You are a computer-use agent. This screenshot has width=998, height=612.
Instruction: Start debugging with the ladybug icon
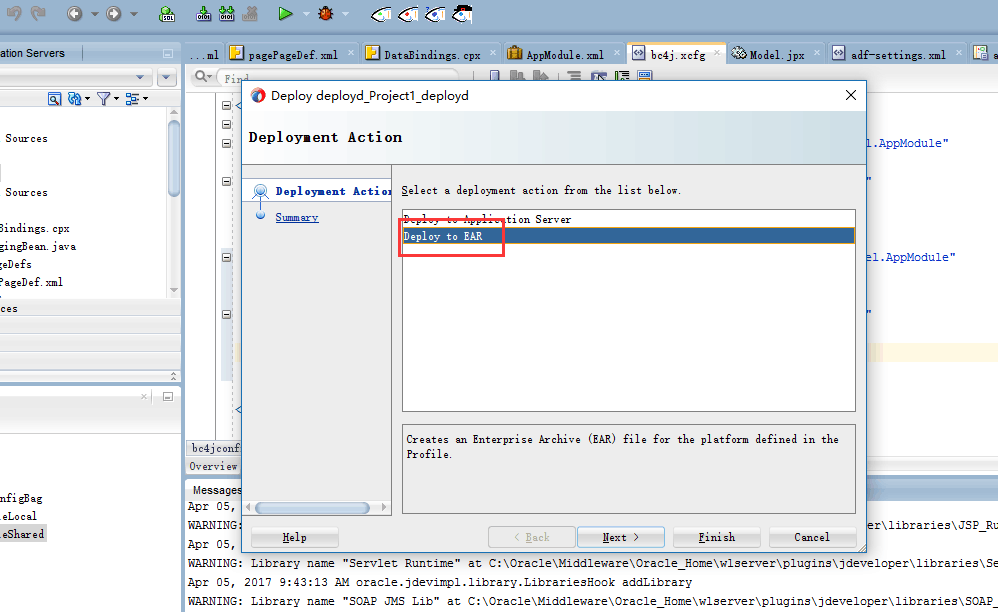coord(326,13)
